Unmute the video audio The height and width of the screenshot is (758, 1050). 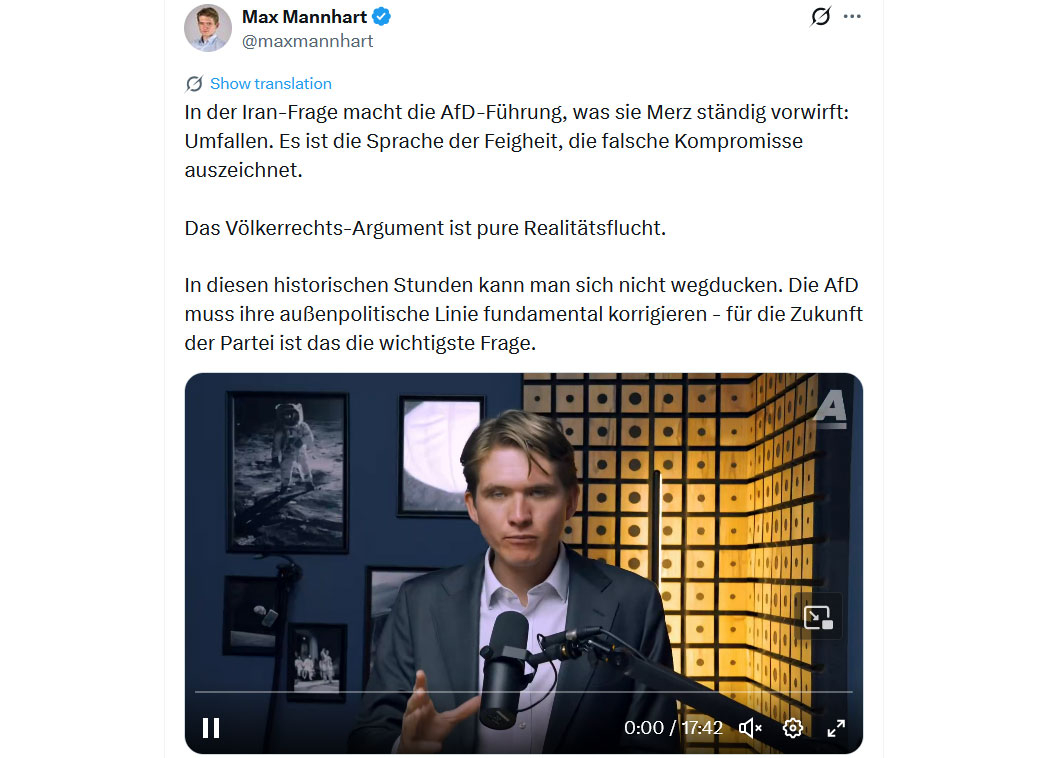pyautogui.click(x=750, y=728)
